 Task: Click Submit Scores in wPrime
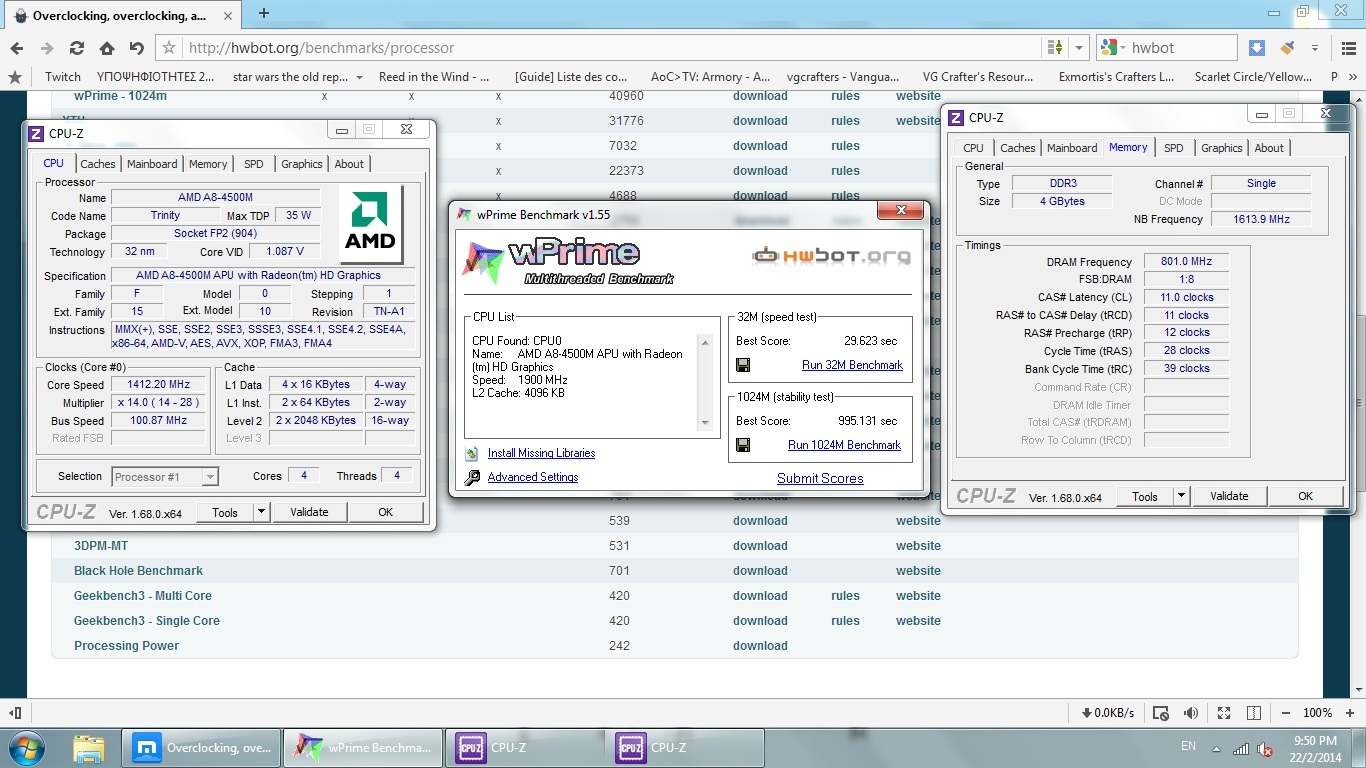[x=820, y=478]
